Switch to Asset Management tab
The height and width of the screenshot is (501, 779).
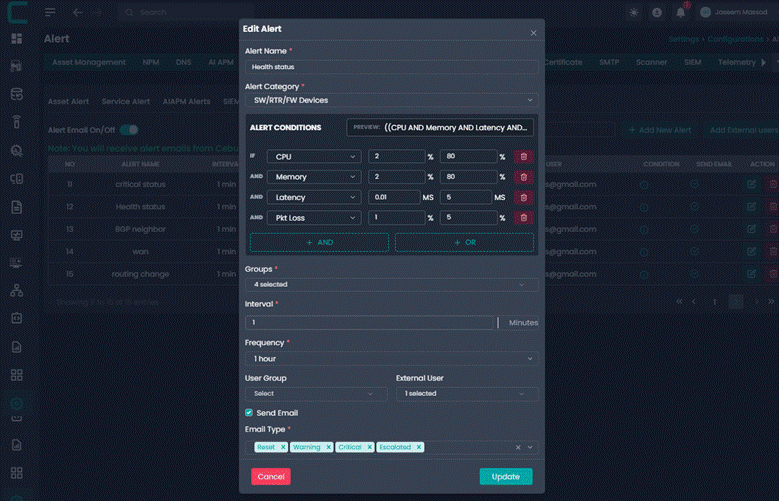(89, 62)
